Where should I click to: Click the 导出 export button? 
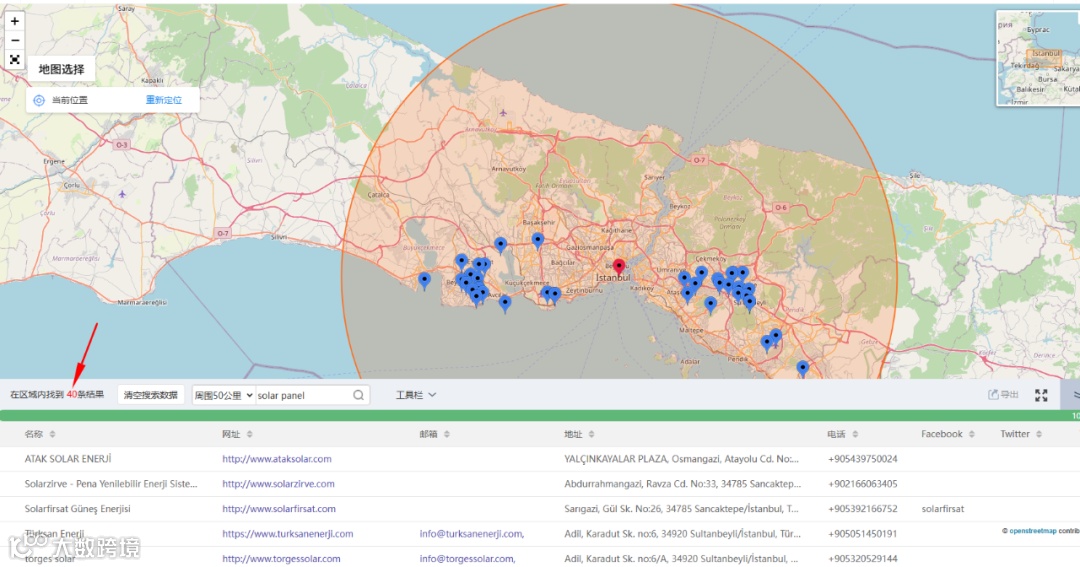(x=1004, y=395)
